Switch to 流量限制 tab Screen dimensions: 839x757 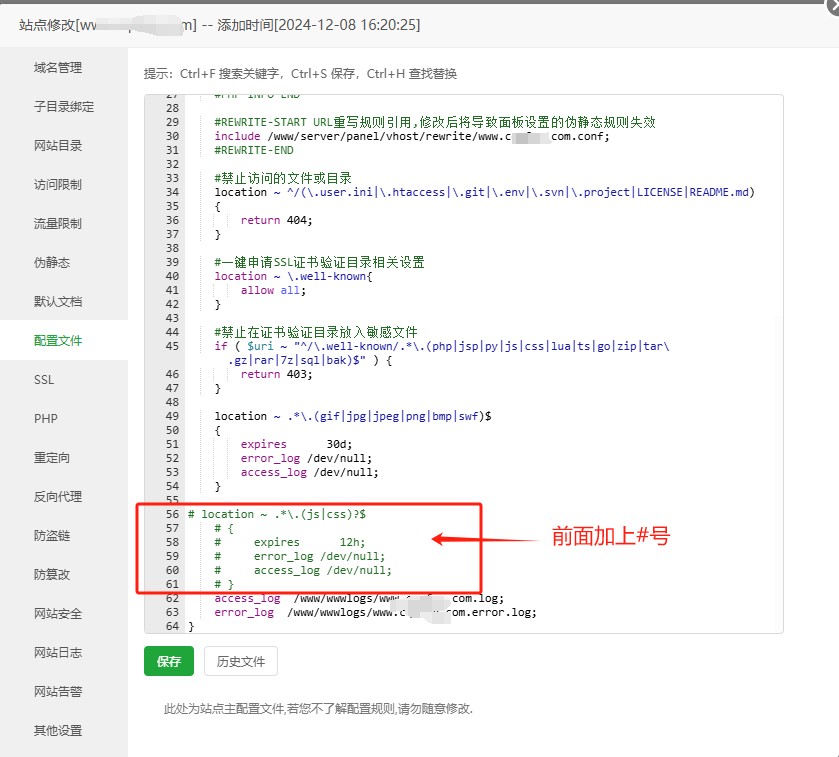point(58,224)
